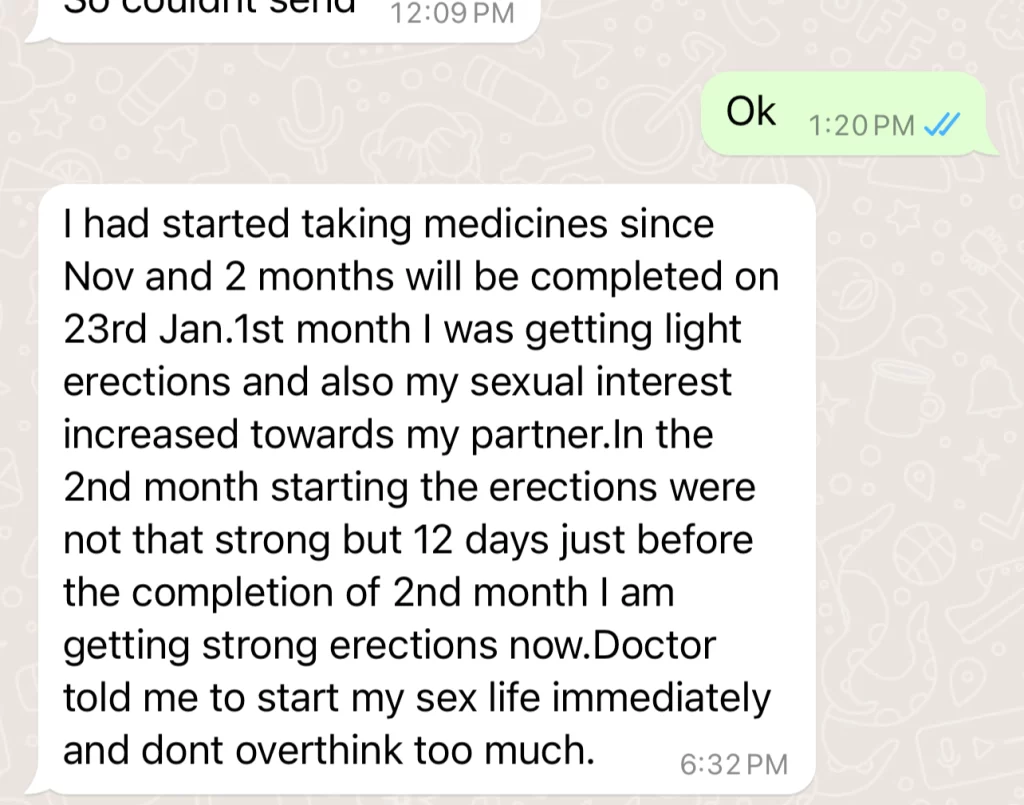Tap the tail of the green Ok bubble

click(x=991, y=148)
